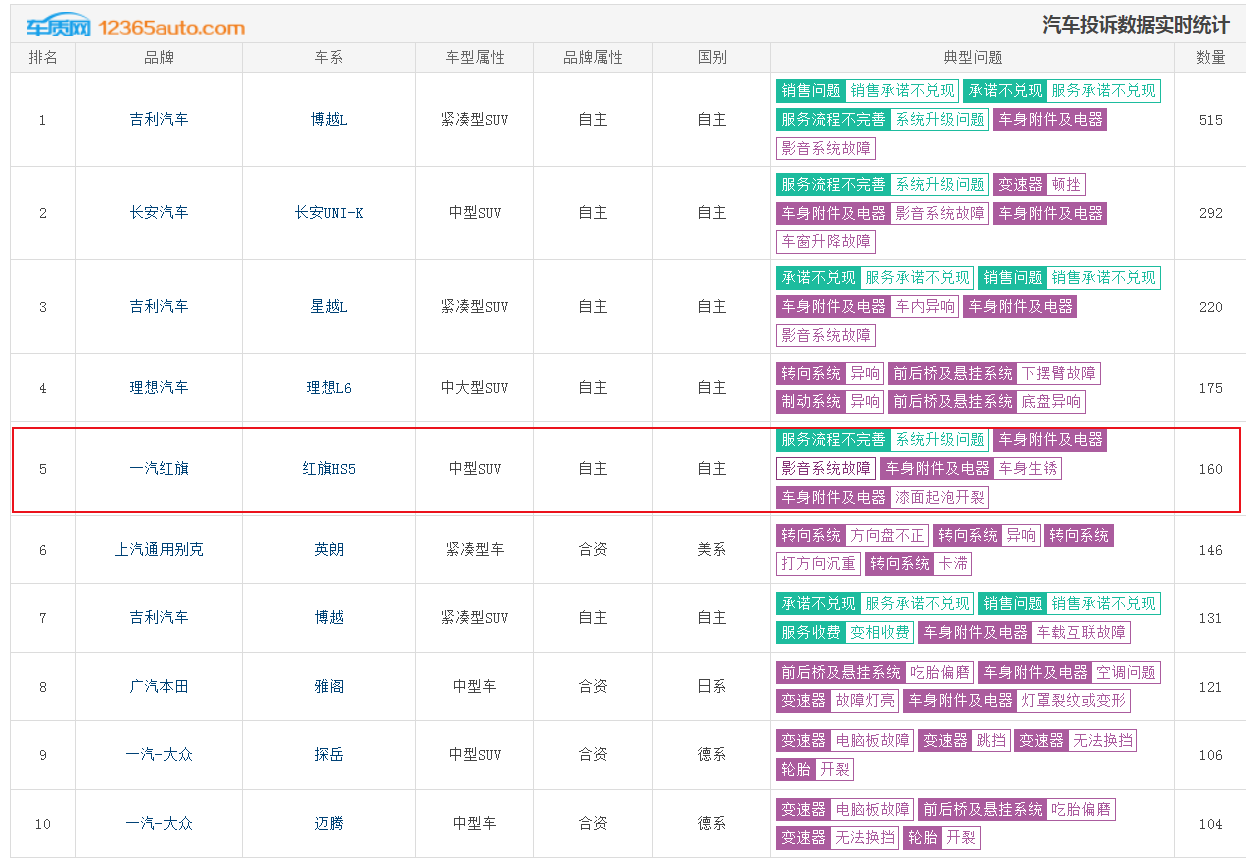This screenshot has width=1246, height=858.
Task: Open the 上汽通用别克 brand link
Action: point(159,550)
